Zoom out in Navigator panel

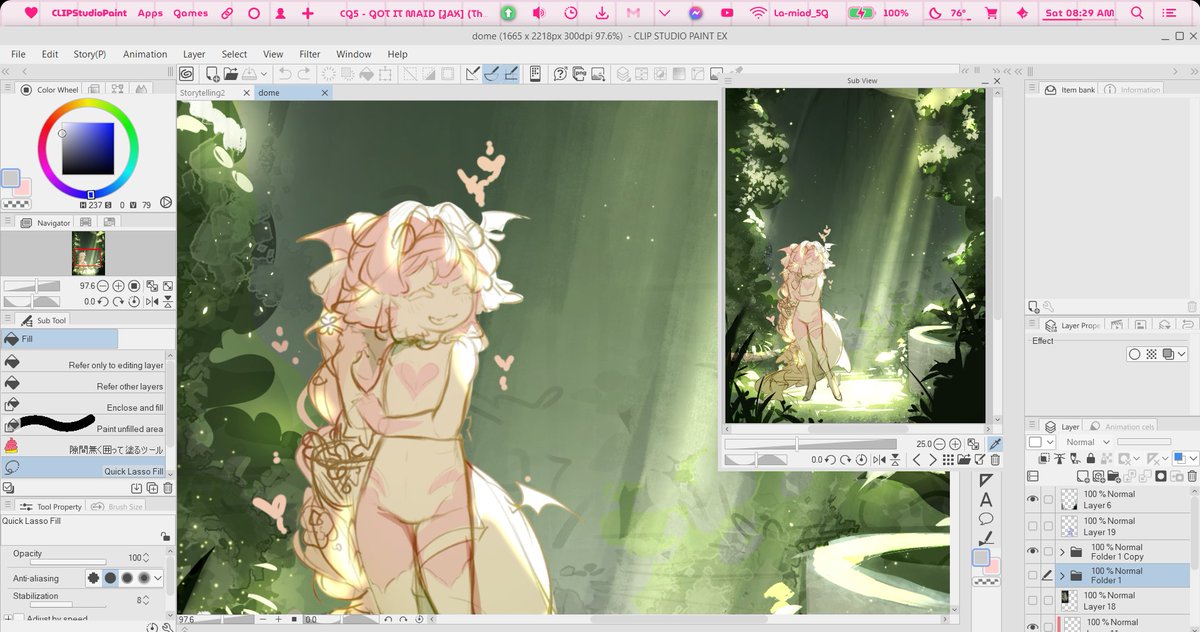[x=101, y=286]
